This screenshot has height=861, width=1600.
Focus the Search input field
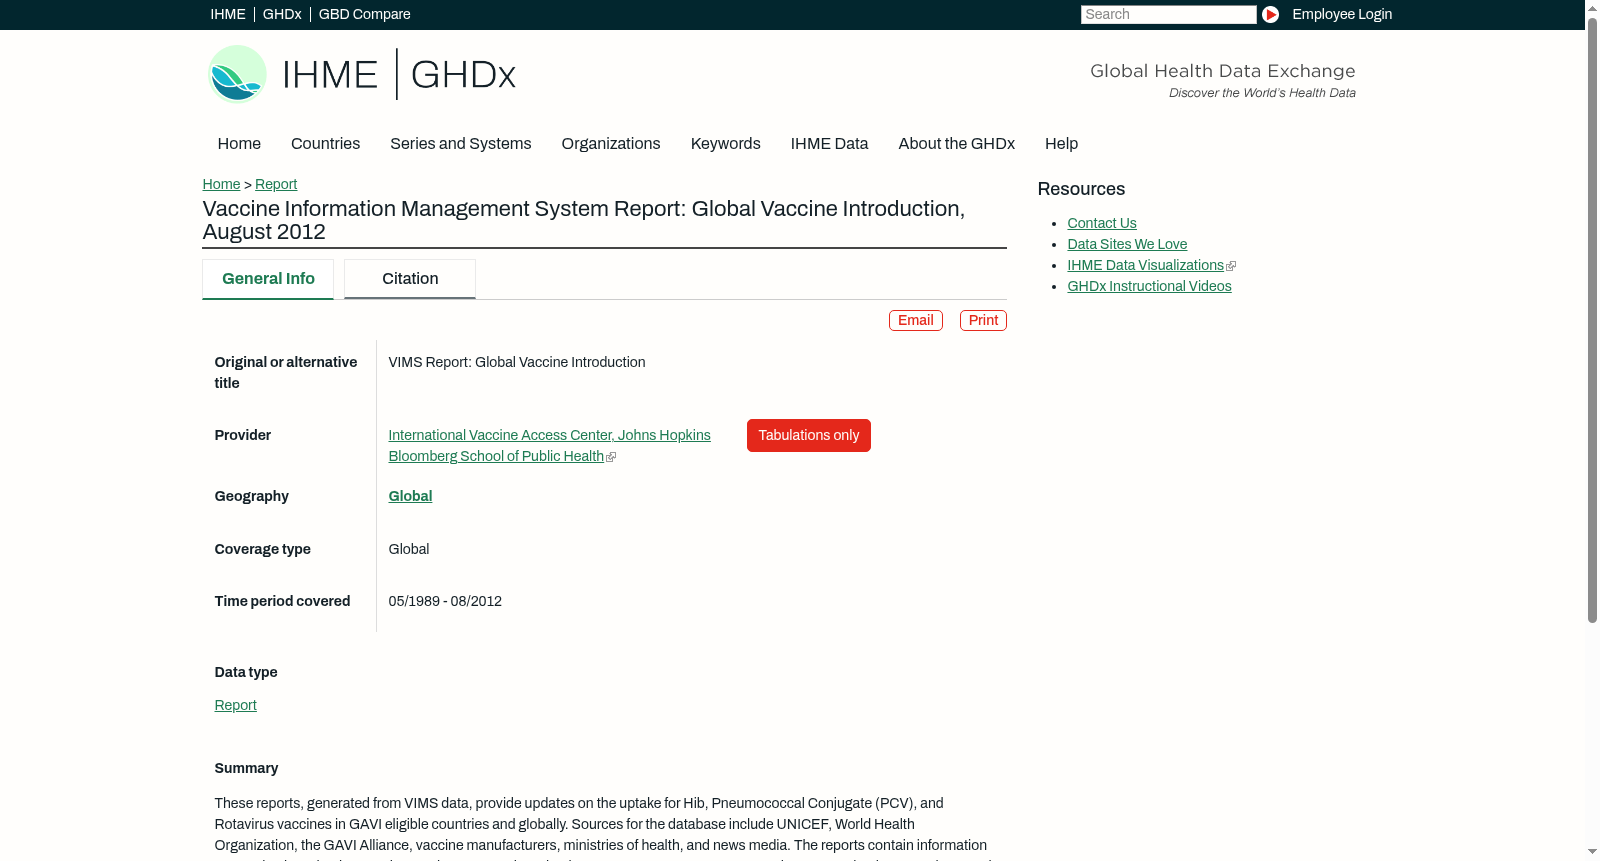[1168, 14]
